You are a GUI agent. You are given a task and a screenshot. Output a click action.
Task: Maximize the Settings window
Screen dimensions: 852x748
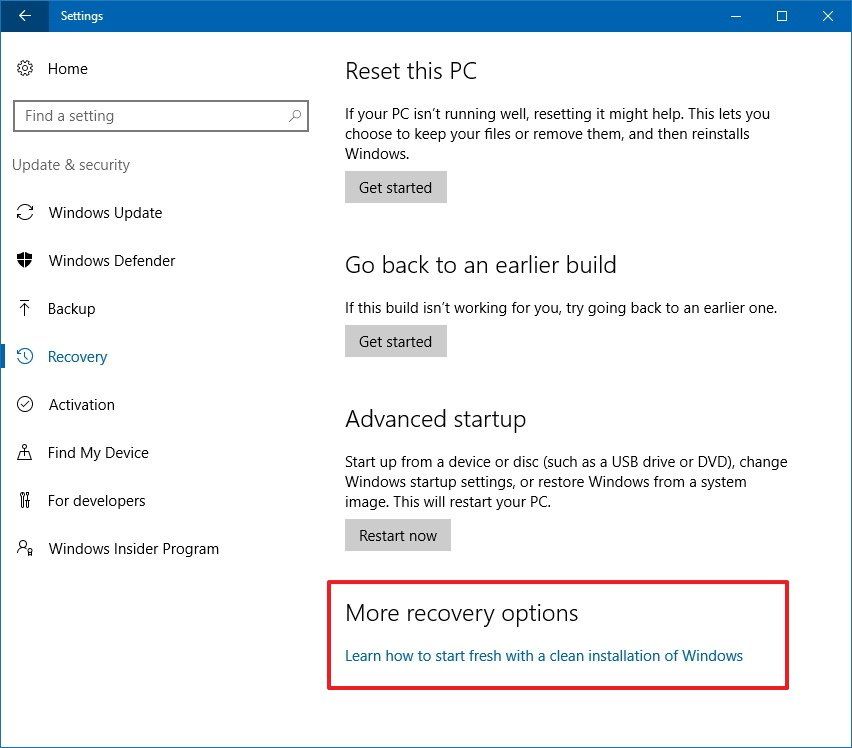pos(782,16)
